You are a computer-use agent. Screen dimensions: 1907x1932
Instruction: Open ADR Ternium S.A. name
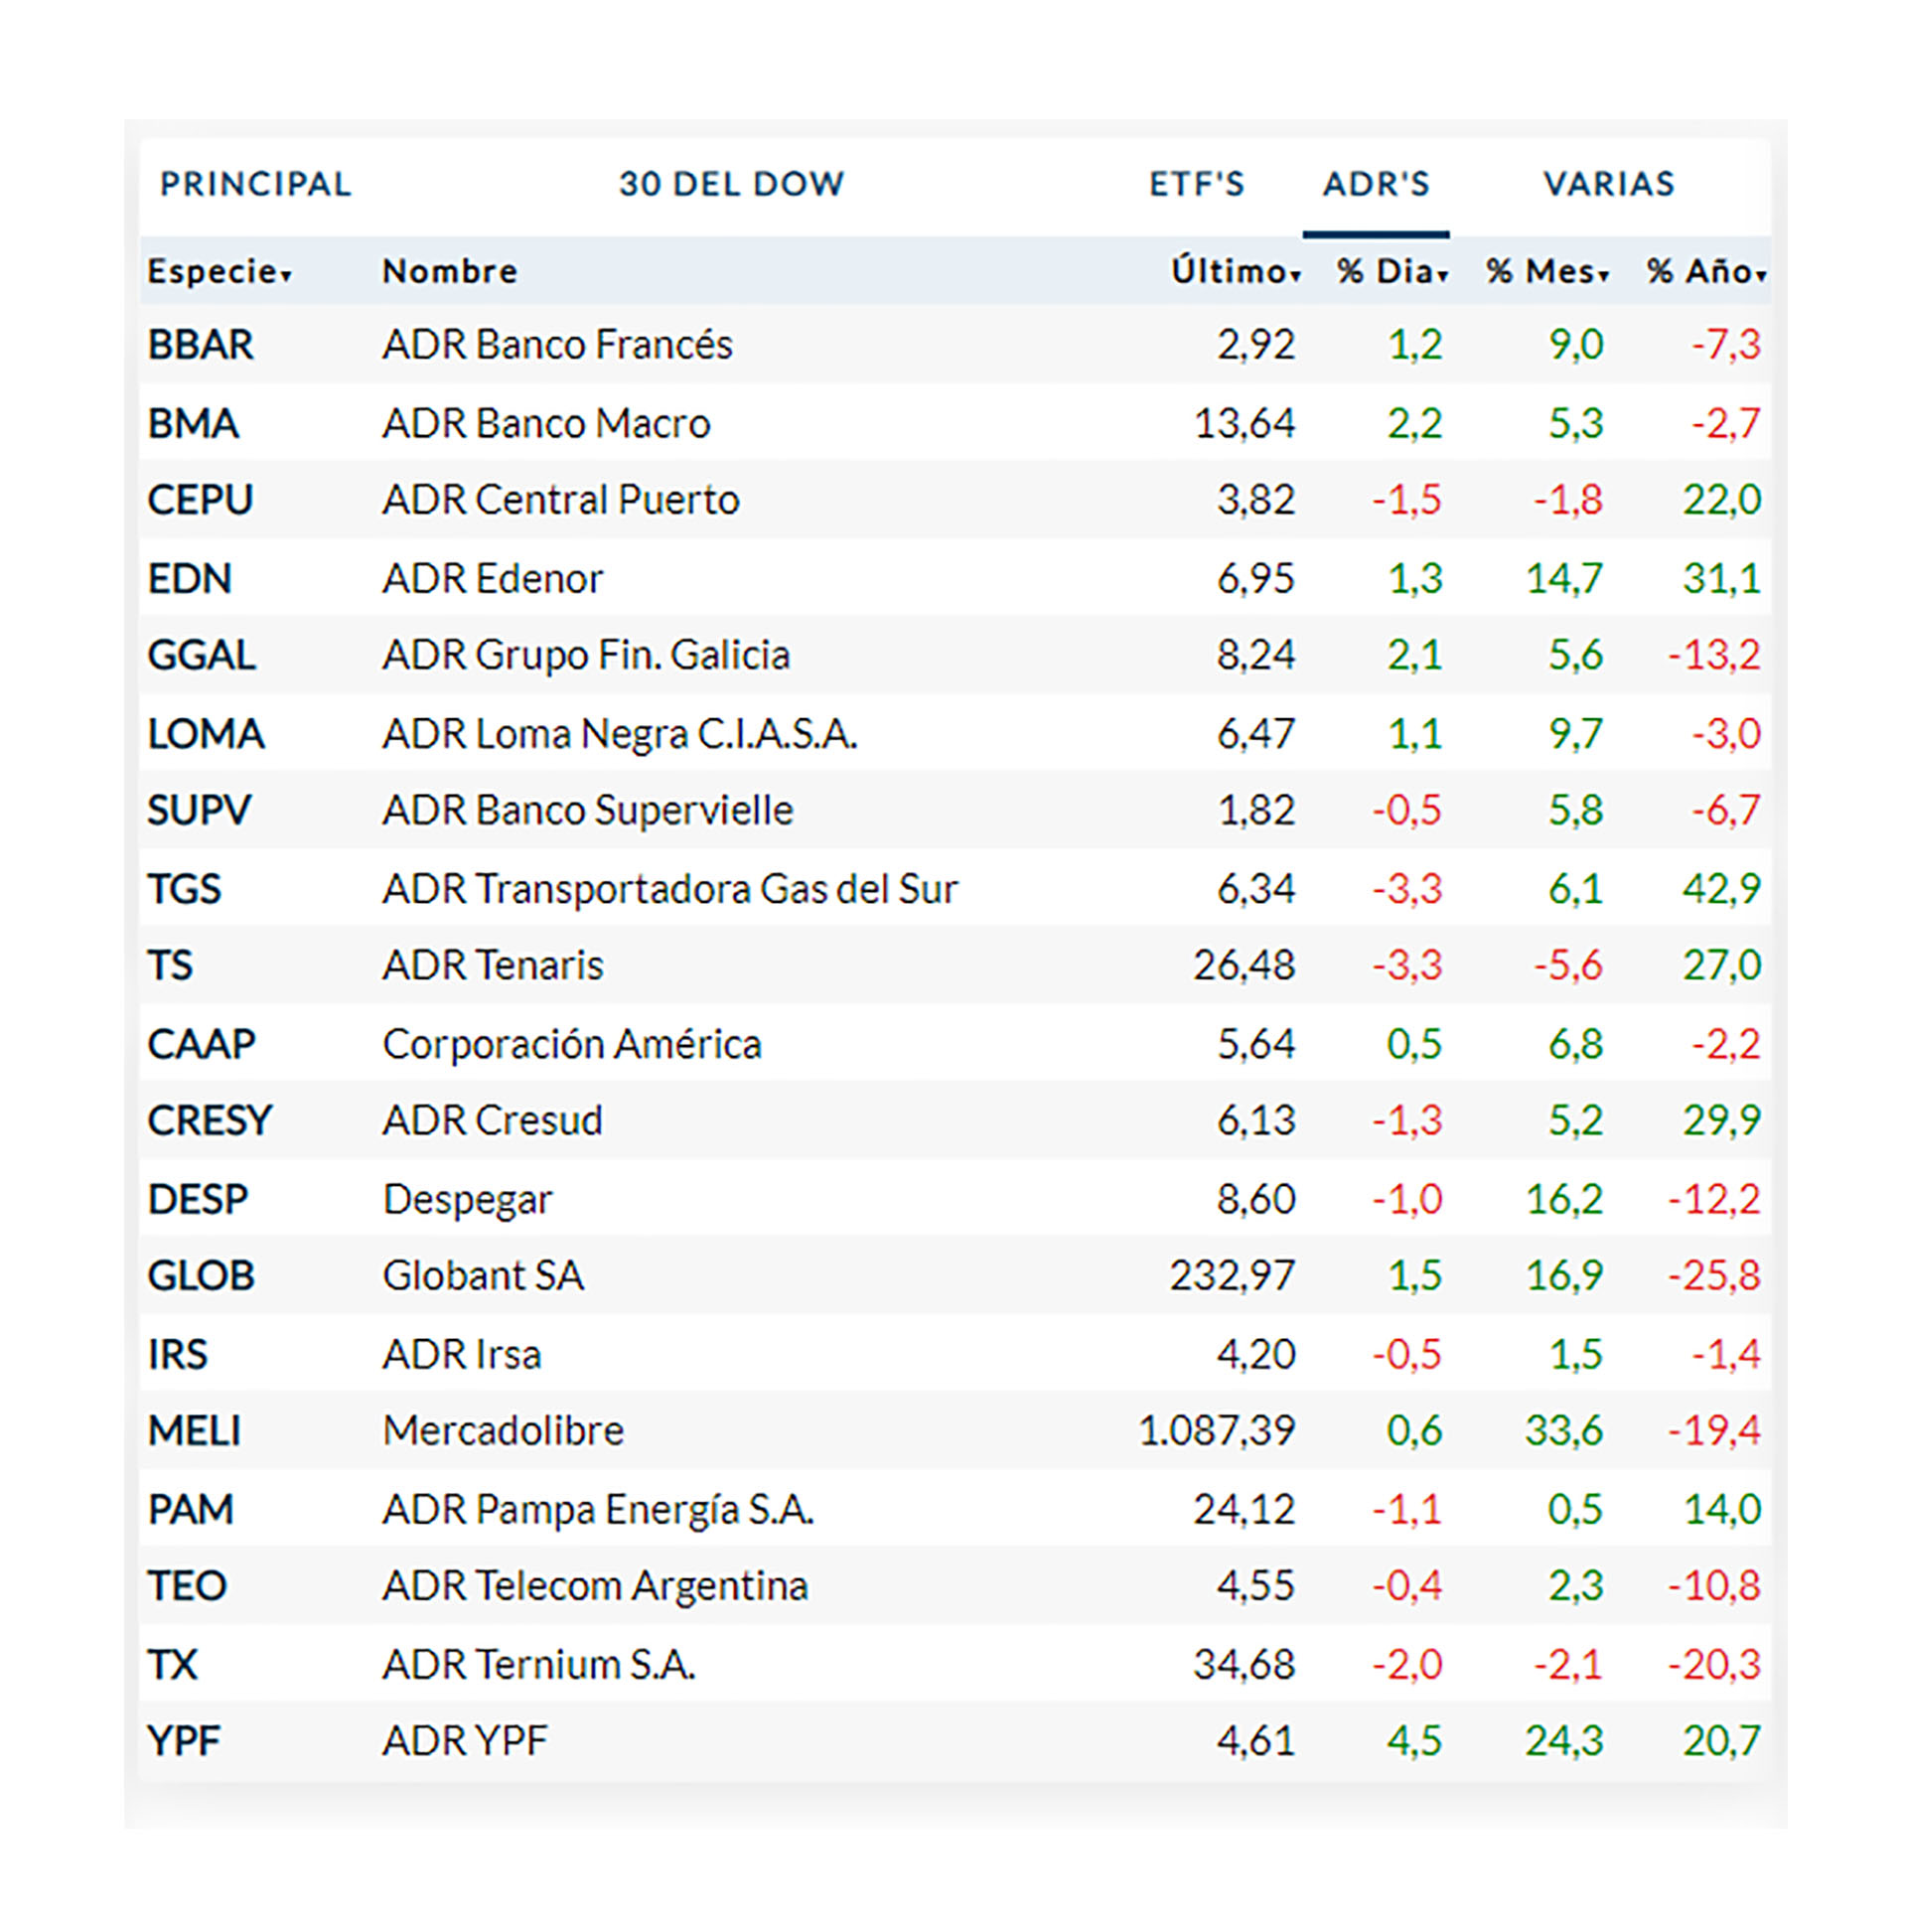(x=539, y=1665)
